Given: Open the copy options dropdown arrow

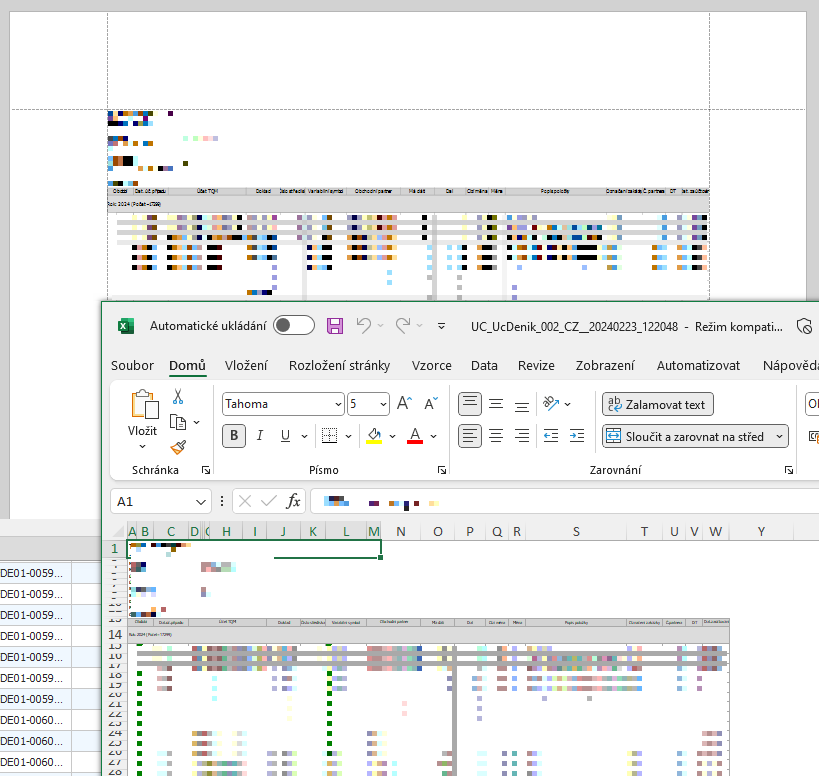Looking at the screenshot, I should click(x=196, y=422).
